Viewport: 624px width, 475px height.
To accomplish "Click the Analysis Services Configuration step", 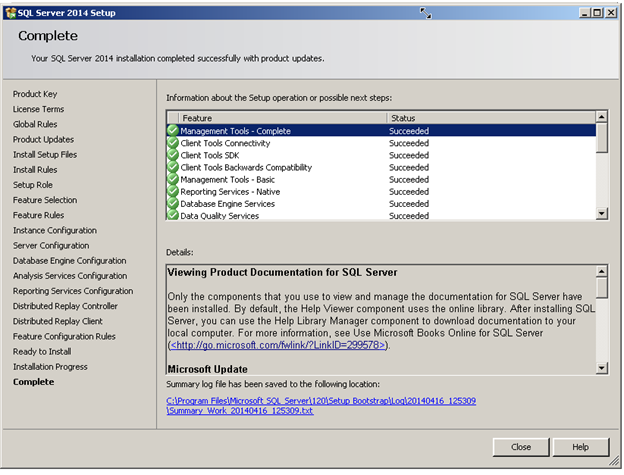I will 70,276.
